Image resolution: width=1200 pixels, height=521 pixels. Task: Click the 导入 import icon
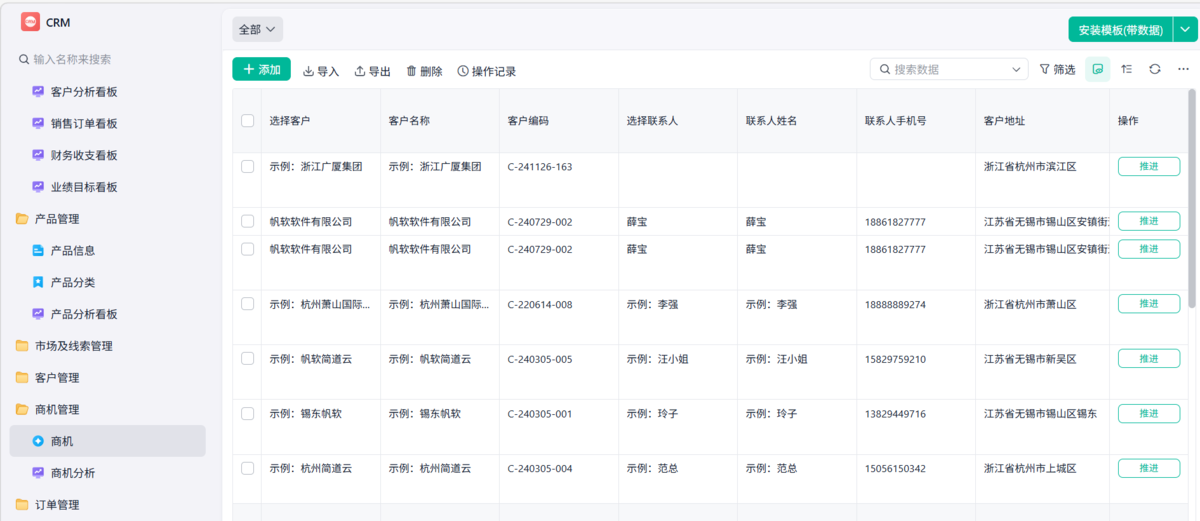308,71
